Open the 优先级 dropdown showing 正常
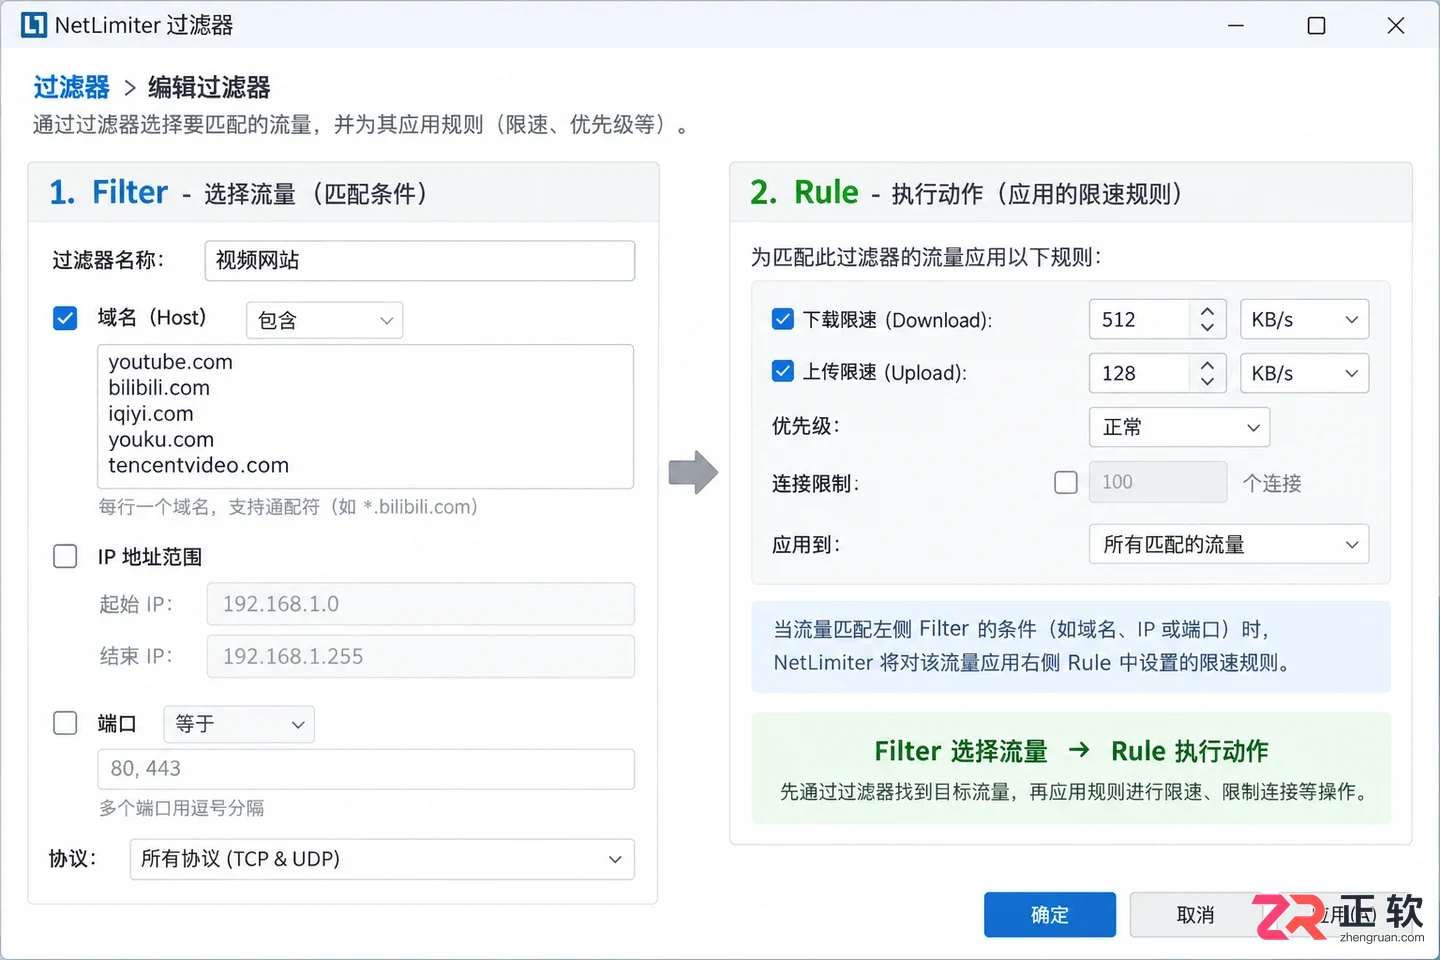Image resolution: width=1440 pixels, height=960 pixels. tap(1180, 427)
